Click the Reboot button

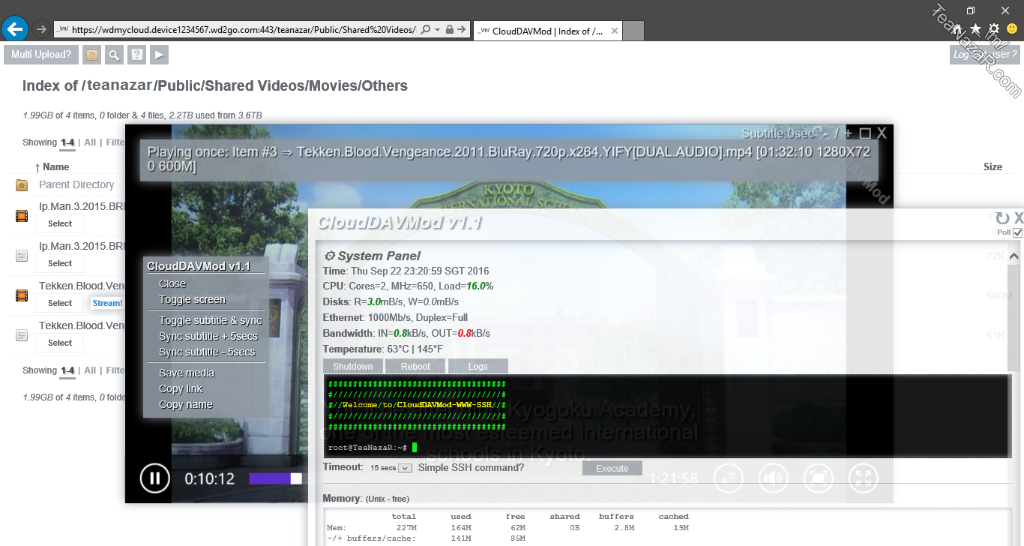click(415, 366)
